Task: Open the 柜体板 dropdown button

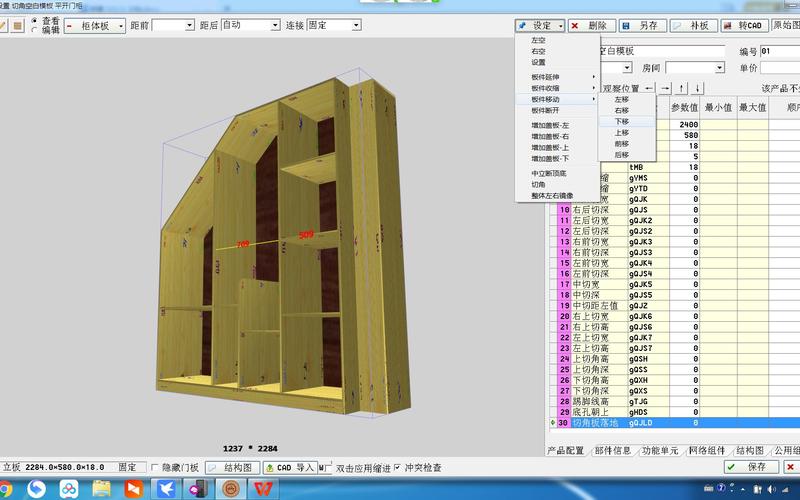Action: pos(95,26)
